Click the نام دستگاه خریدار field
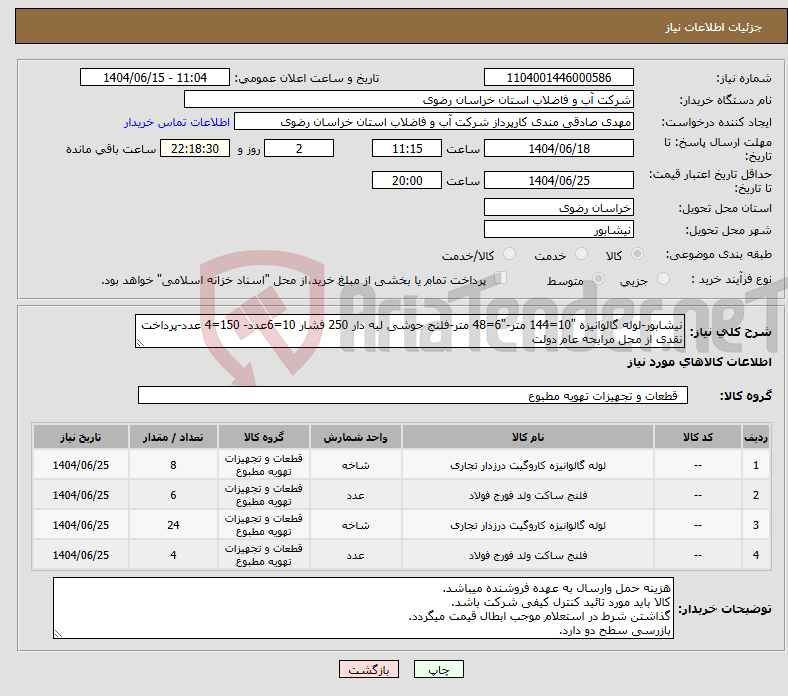Viewport: 788px width, 696px height. [x=409, y=100]
